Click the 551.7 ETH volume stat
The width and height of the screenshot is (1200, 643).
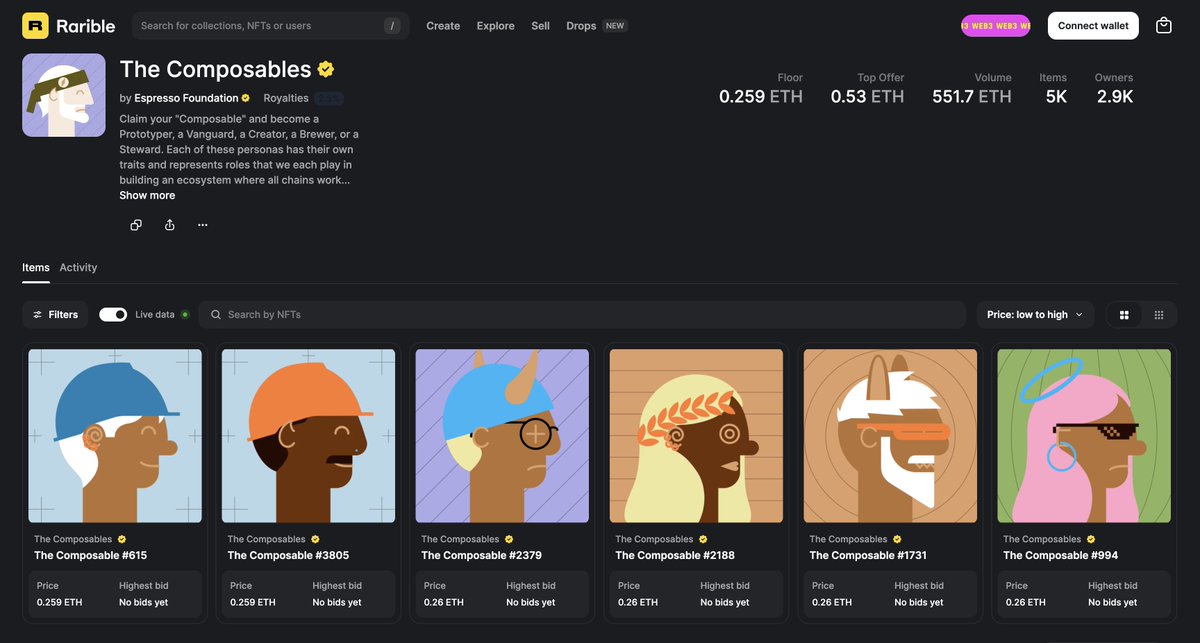pos(972,97)
